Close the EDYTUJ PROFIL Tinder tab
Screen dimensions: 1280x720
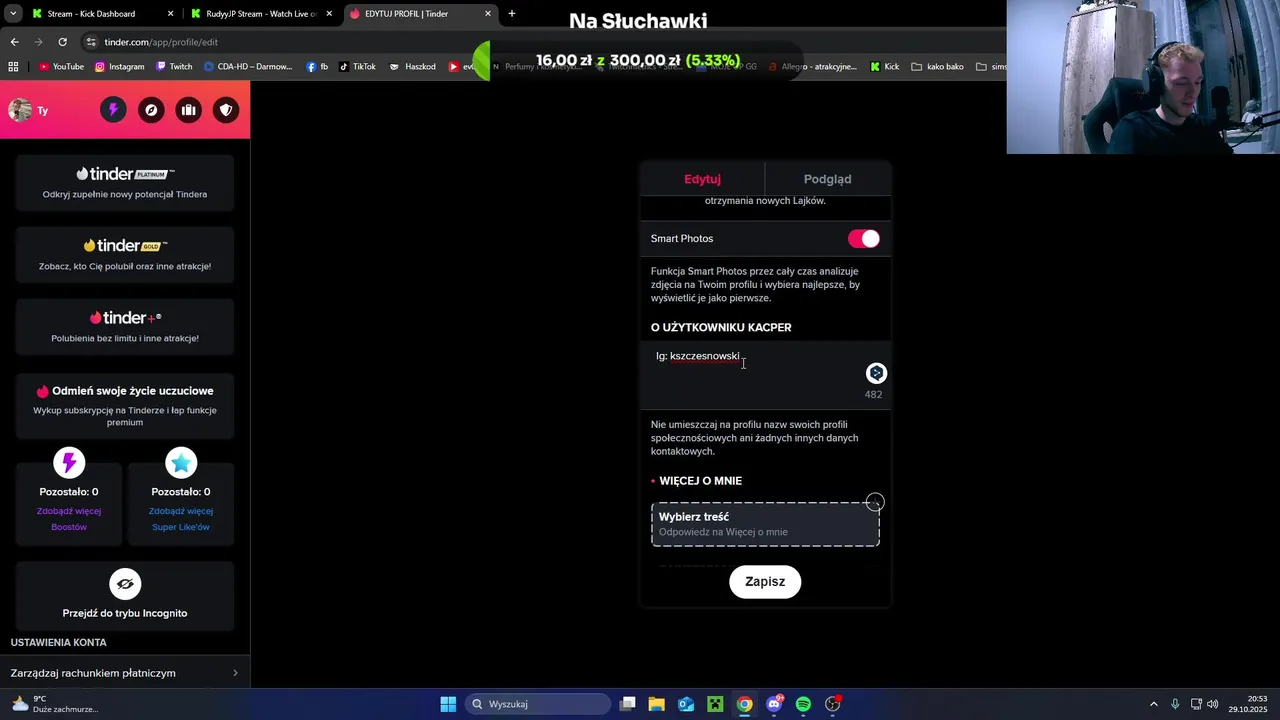[488, 14]
